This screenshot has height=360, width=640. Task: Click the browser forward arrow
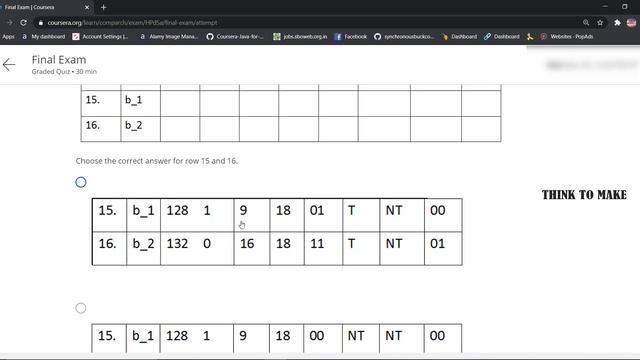(x=9, y=23)
